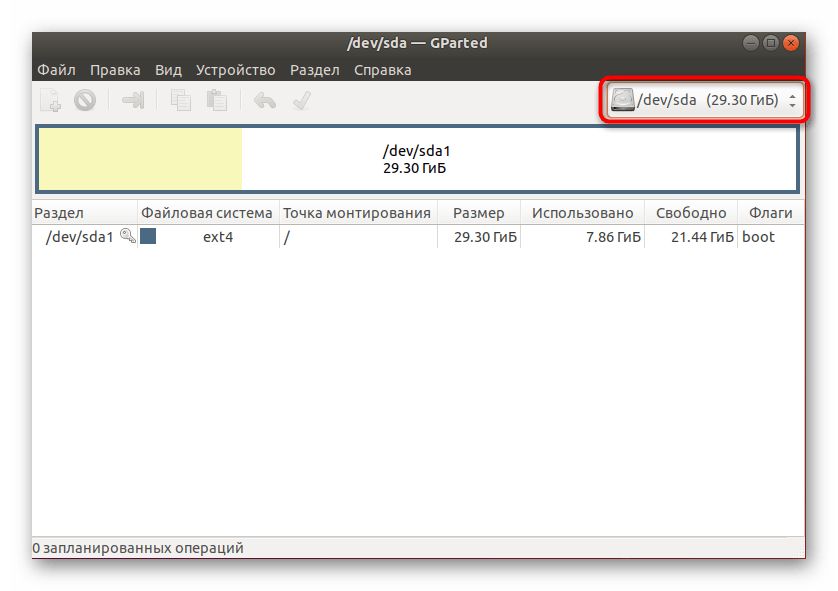
Task: Click the Apply all operations checkmark icon
Action: 301,100
